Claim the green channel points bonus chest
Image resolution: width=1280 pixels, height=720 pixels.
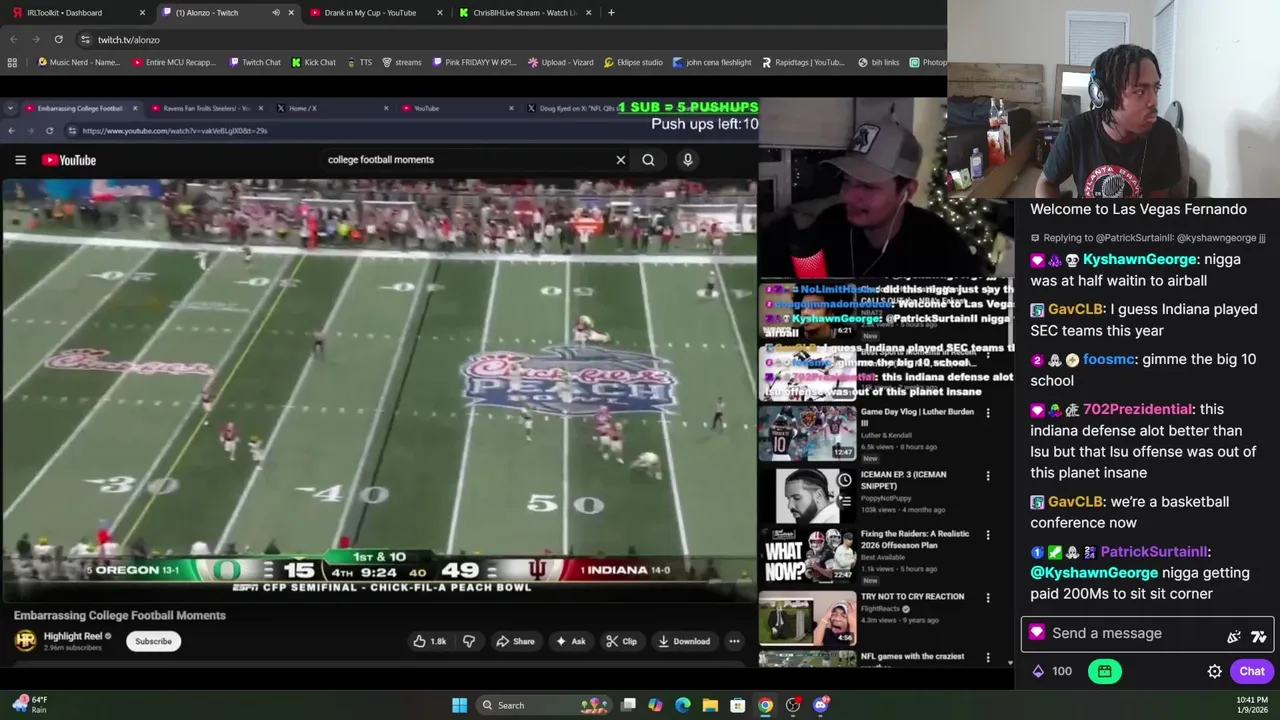[1105, 671]
